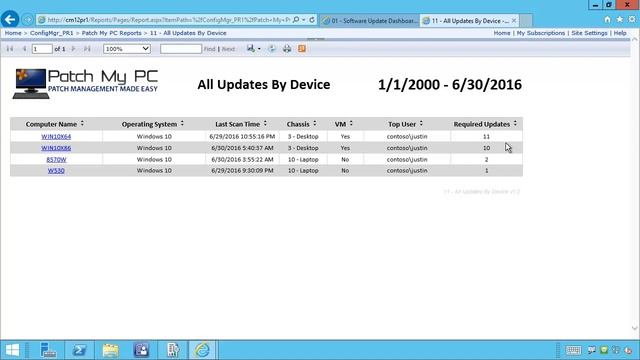Click the browser URL address field
The width and height of the screenshot is (640, 360).
169,20
